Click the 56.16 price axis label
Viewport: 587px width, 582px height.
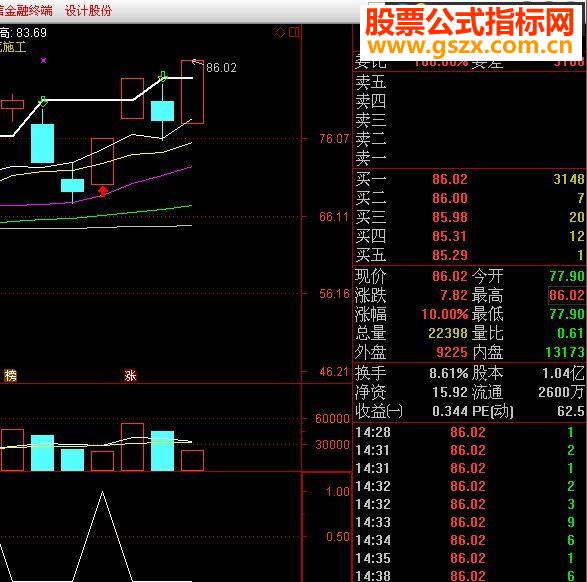334,294
